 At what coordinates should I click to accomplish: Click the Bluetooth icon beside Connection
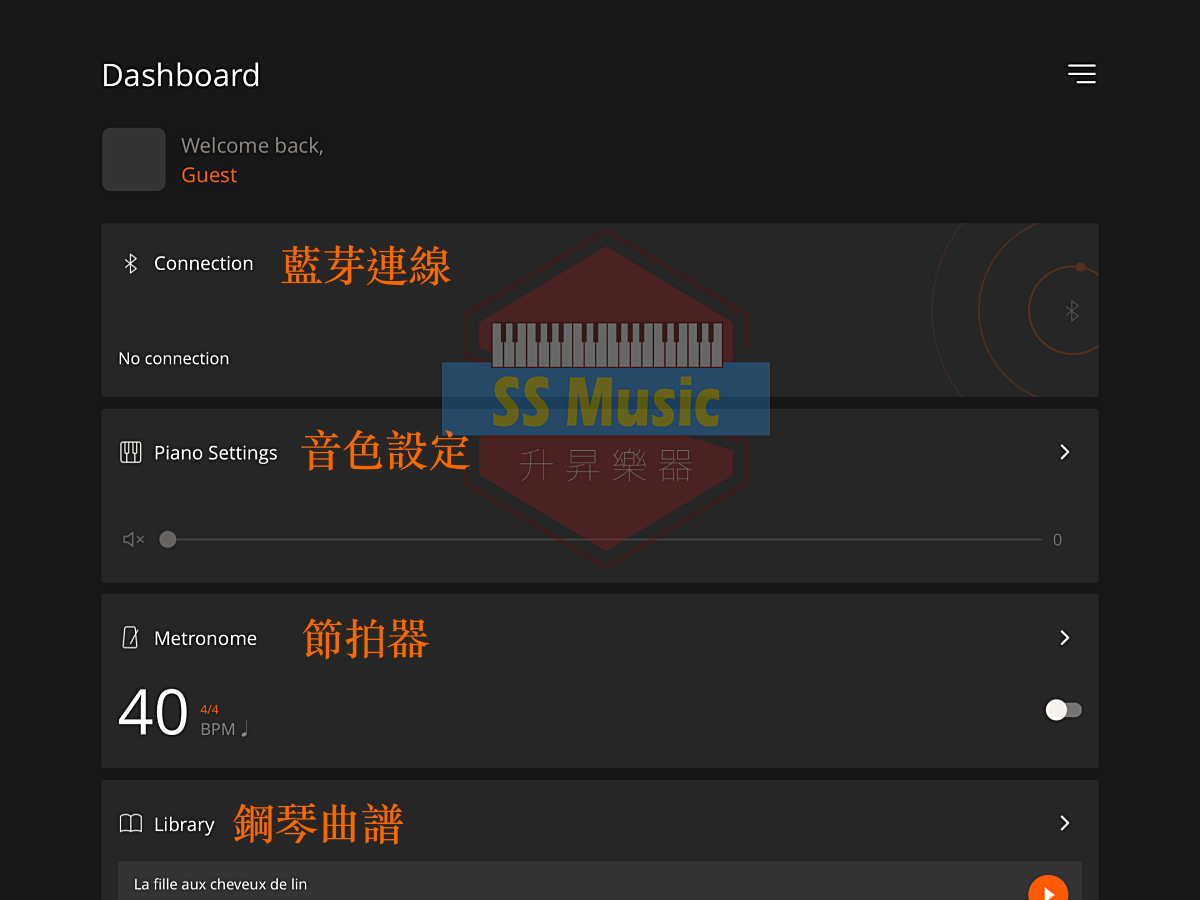[x=130, y=263]
